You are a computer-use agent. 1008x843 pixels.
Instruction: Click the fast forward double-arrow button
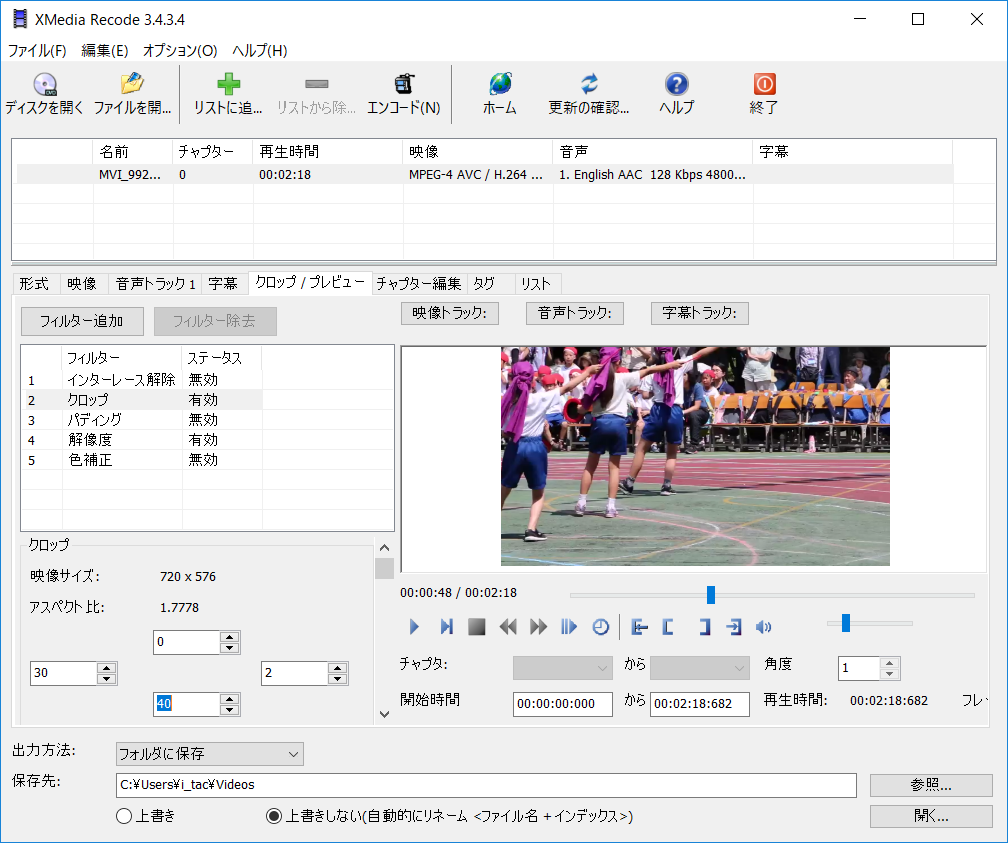tap(538, 626)
